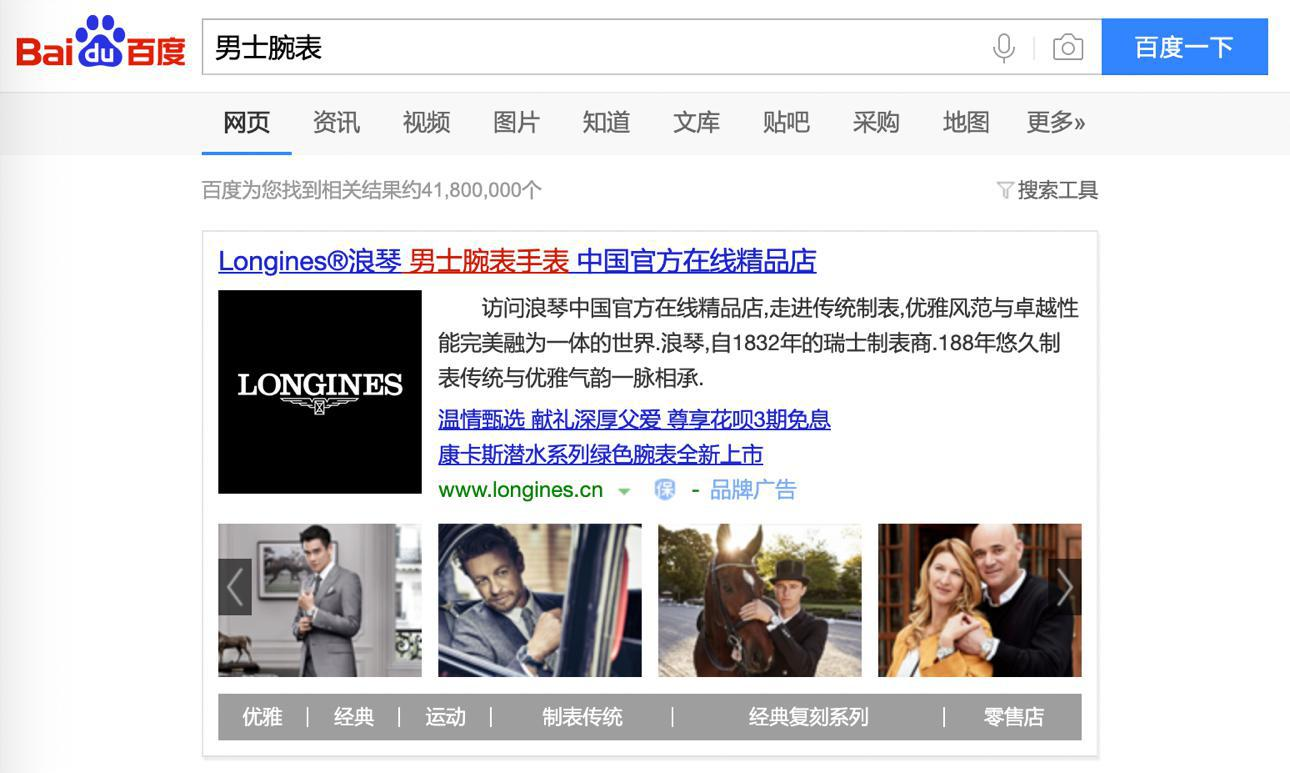This screenshot has width=1290, height=773.
Task: Select the 运动 category
Action: point(445,717)
